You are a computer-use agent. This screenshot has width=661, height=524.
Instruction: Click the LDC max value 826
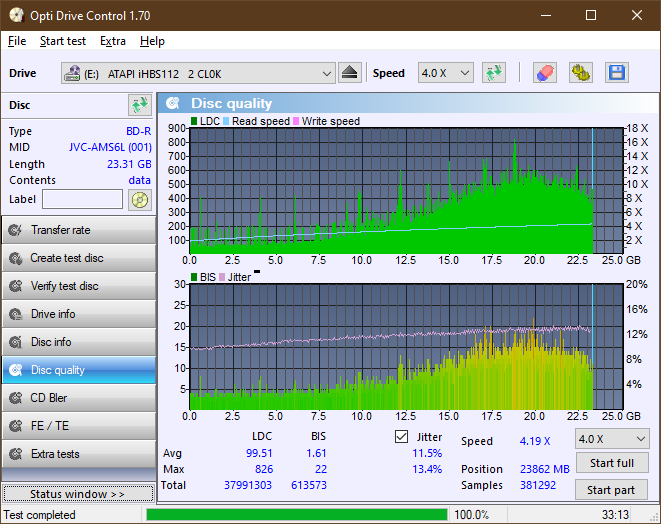[x=264, y=469]
